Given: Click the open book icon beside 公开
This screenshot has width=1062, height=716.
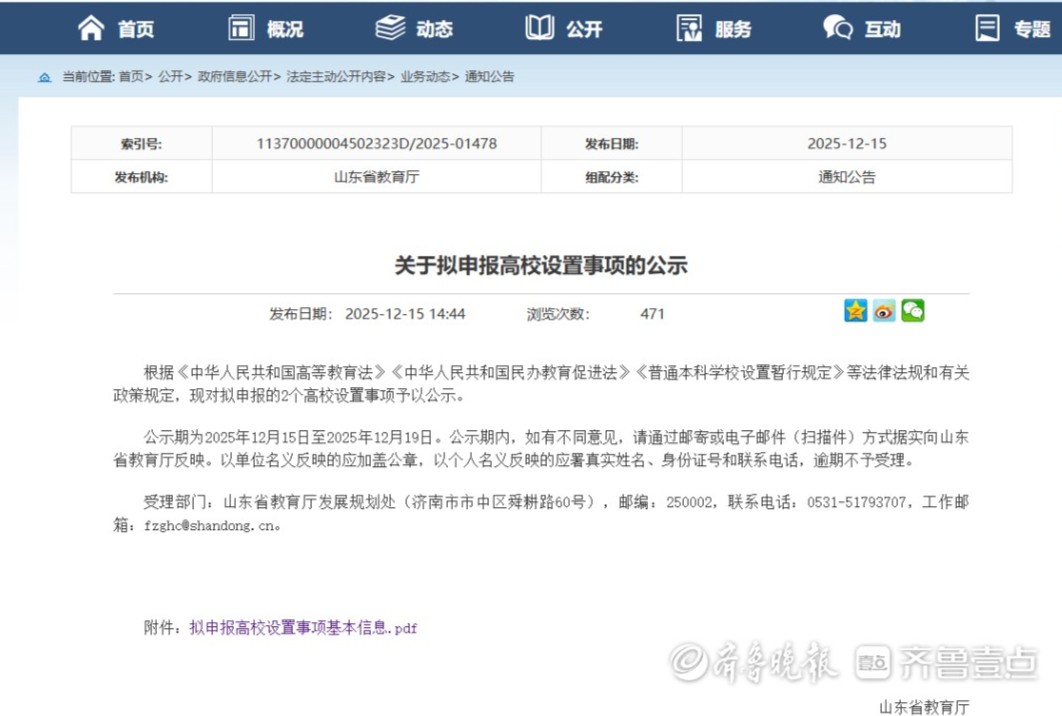Looking at the screenshot, I should coord(540,28).
